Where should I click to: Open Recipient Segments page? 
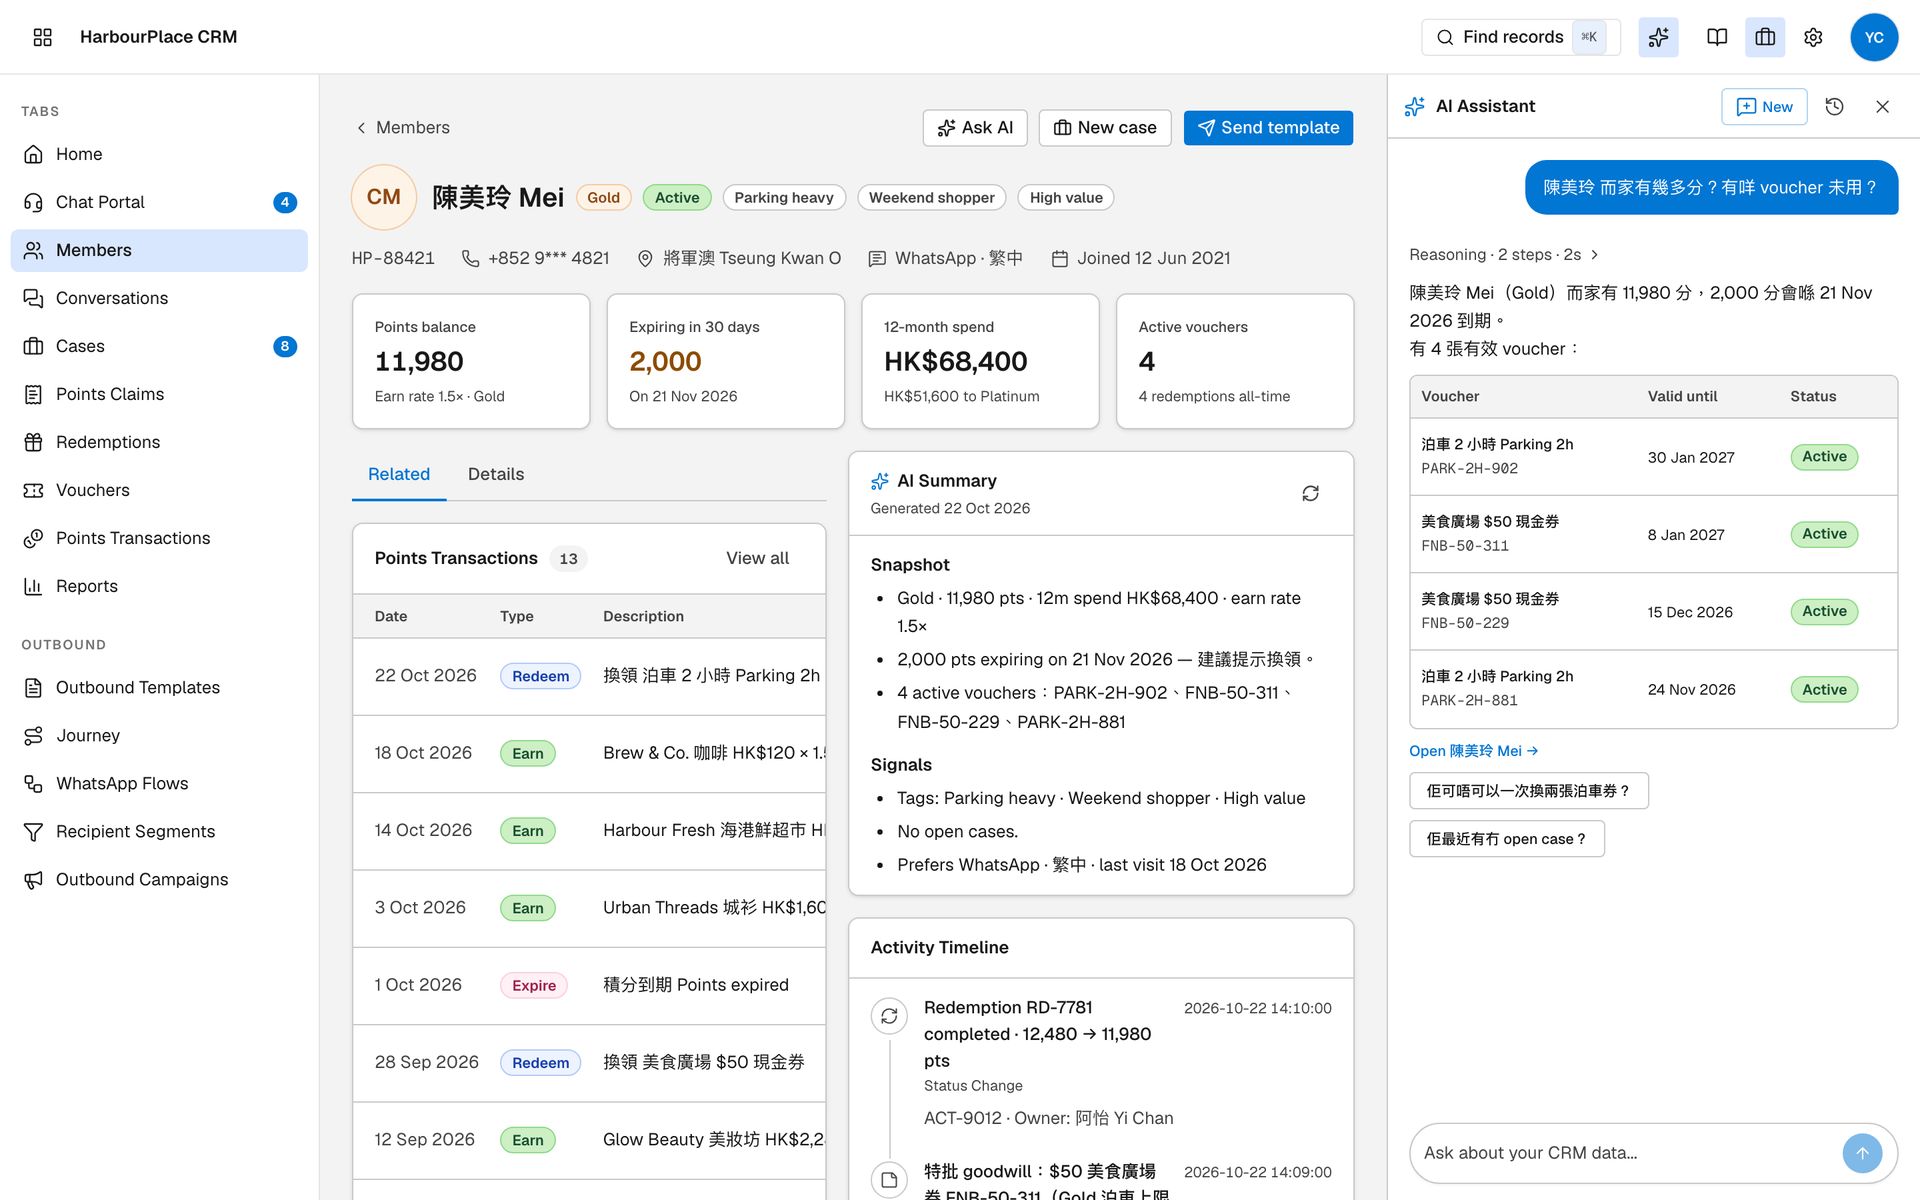(159, 831)
